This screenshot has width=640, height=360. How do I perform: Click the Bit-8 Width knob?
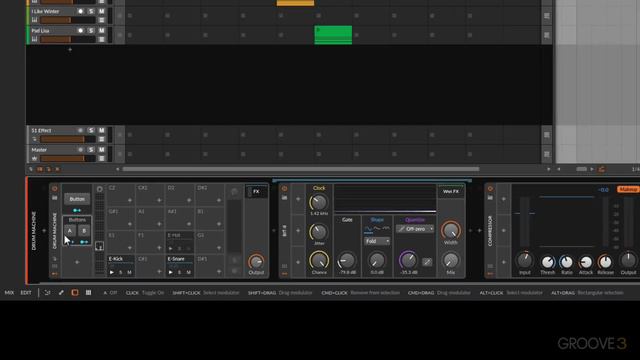click(451, 231)
